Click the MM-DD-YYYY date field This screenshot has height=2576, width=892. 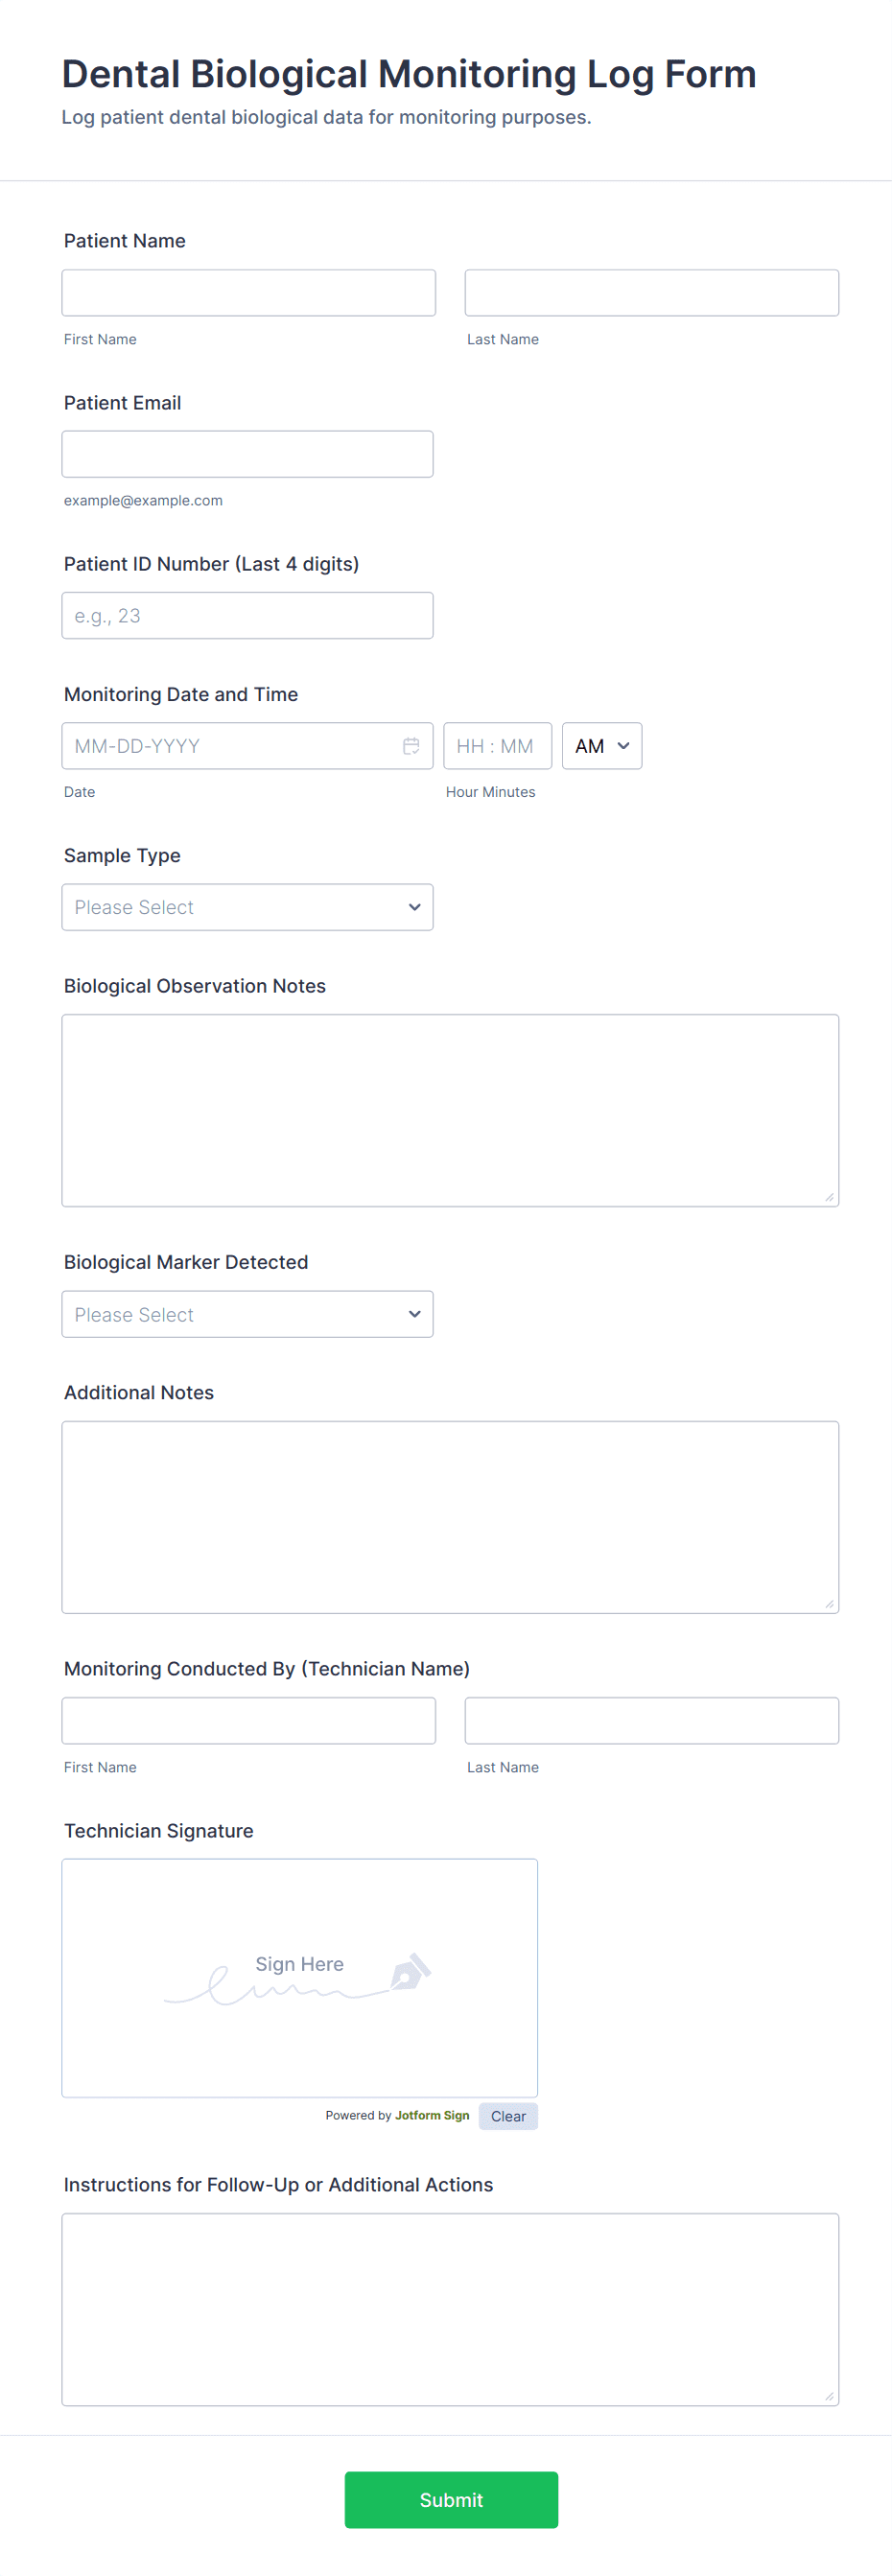tap(247, 746)
